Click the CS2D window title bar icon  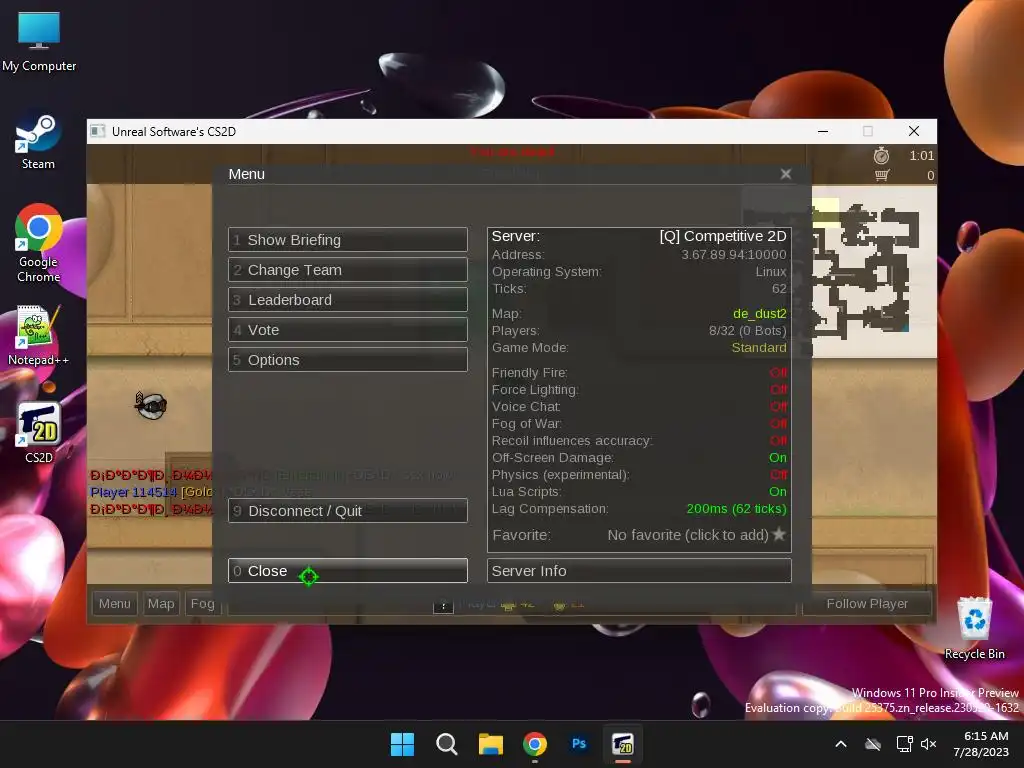98,131
